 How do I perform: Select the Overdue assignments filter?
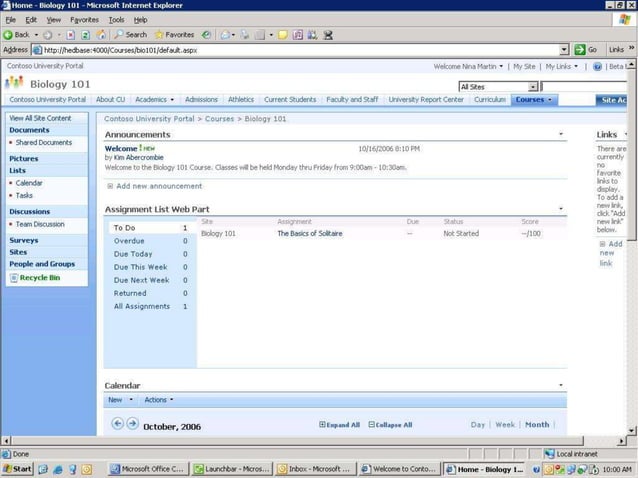(129, 241)
